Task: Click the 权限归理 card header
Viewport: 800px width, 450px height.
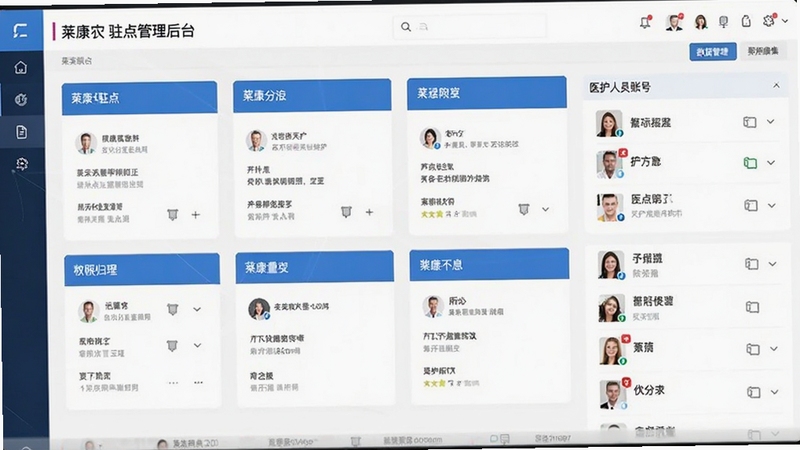Action: (142, 269)
